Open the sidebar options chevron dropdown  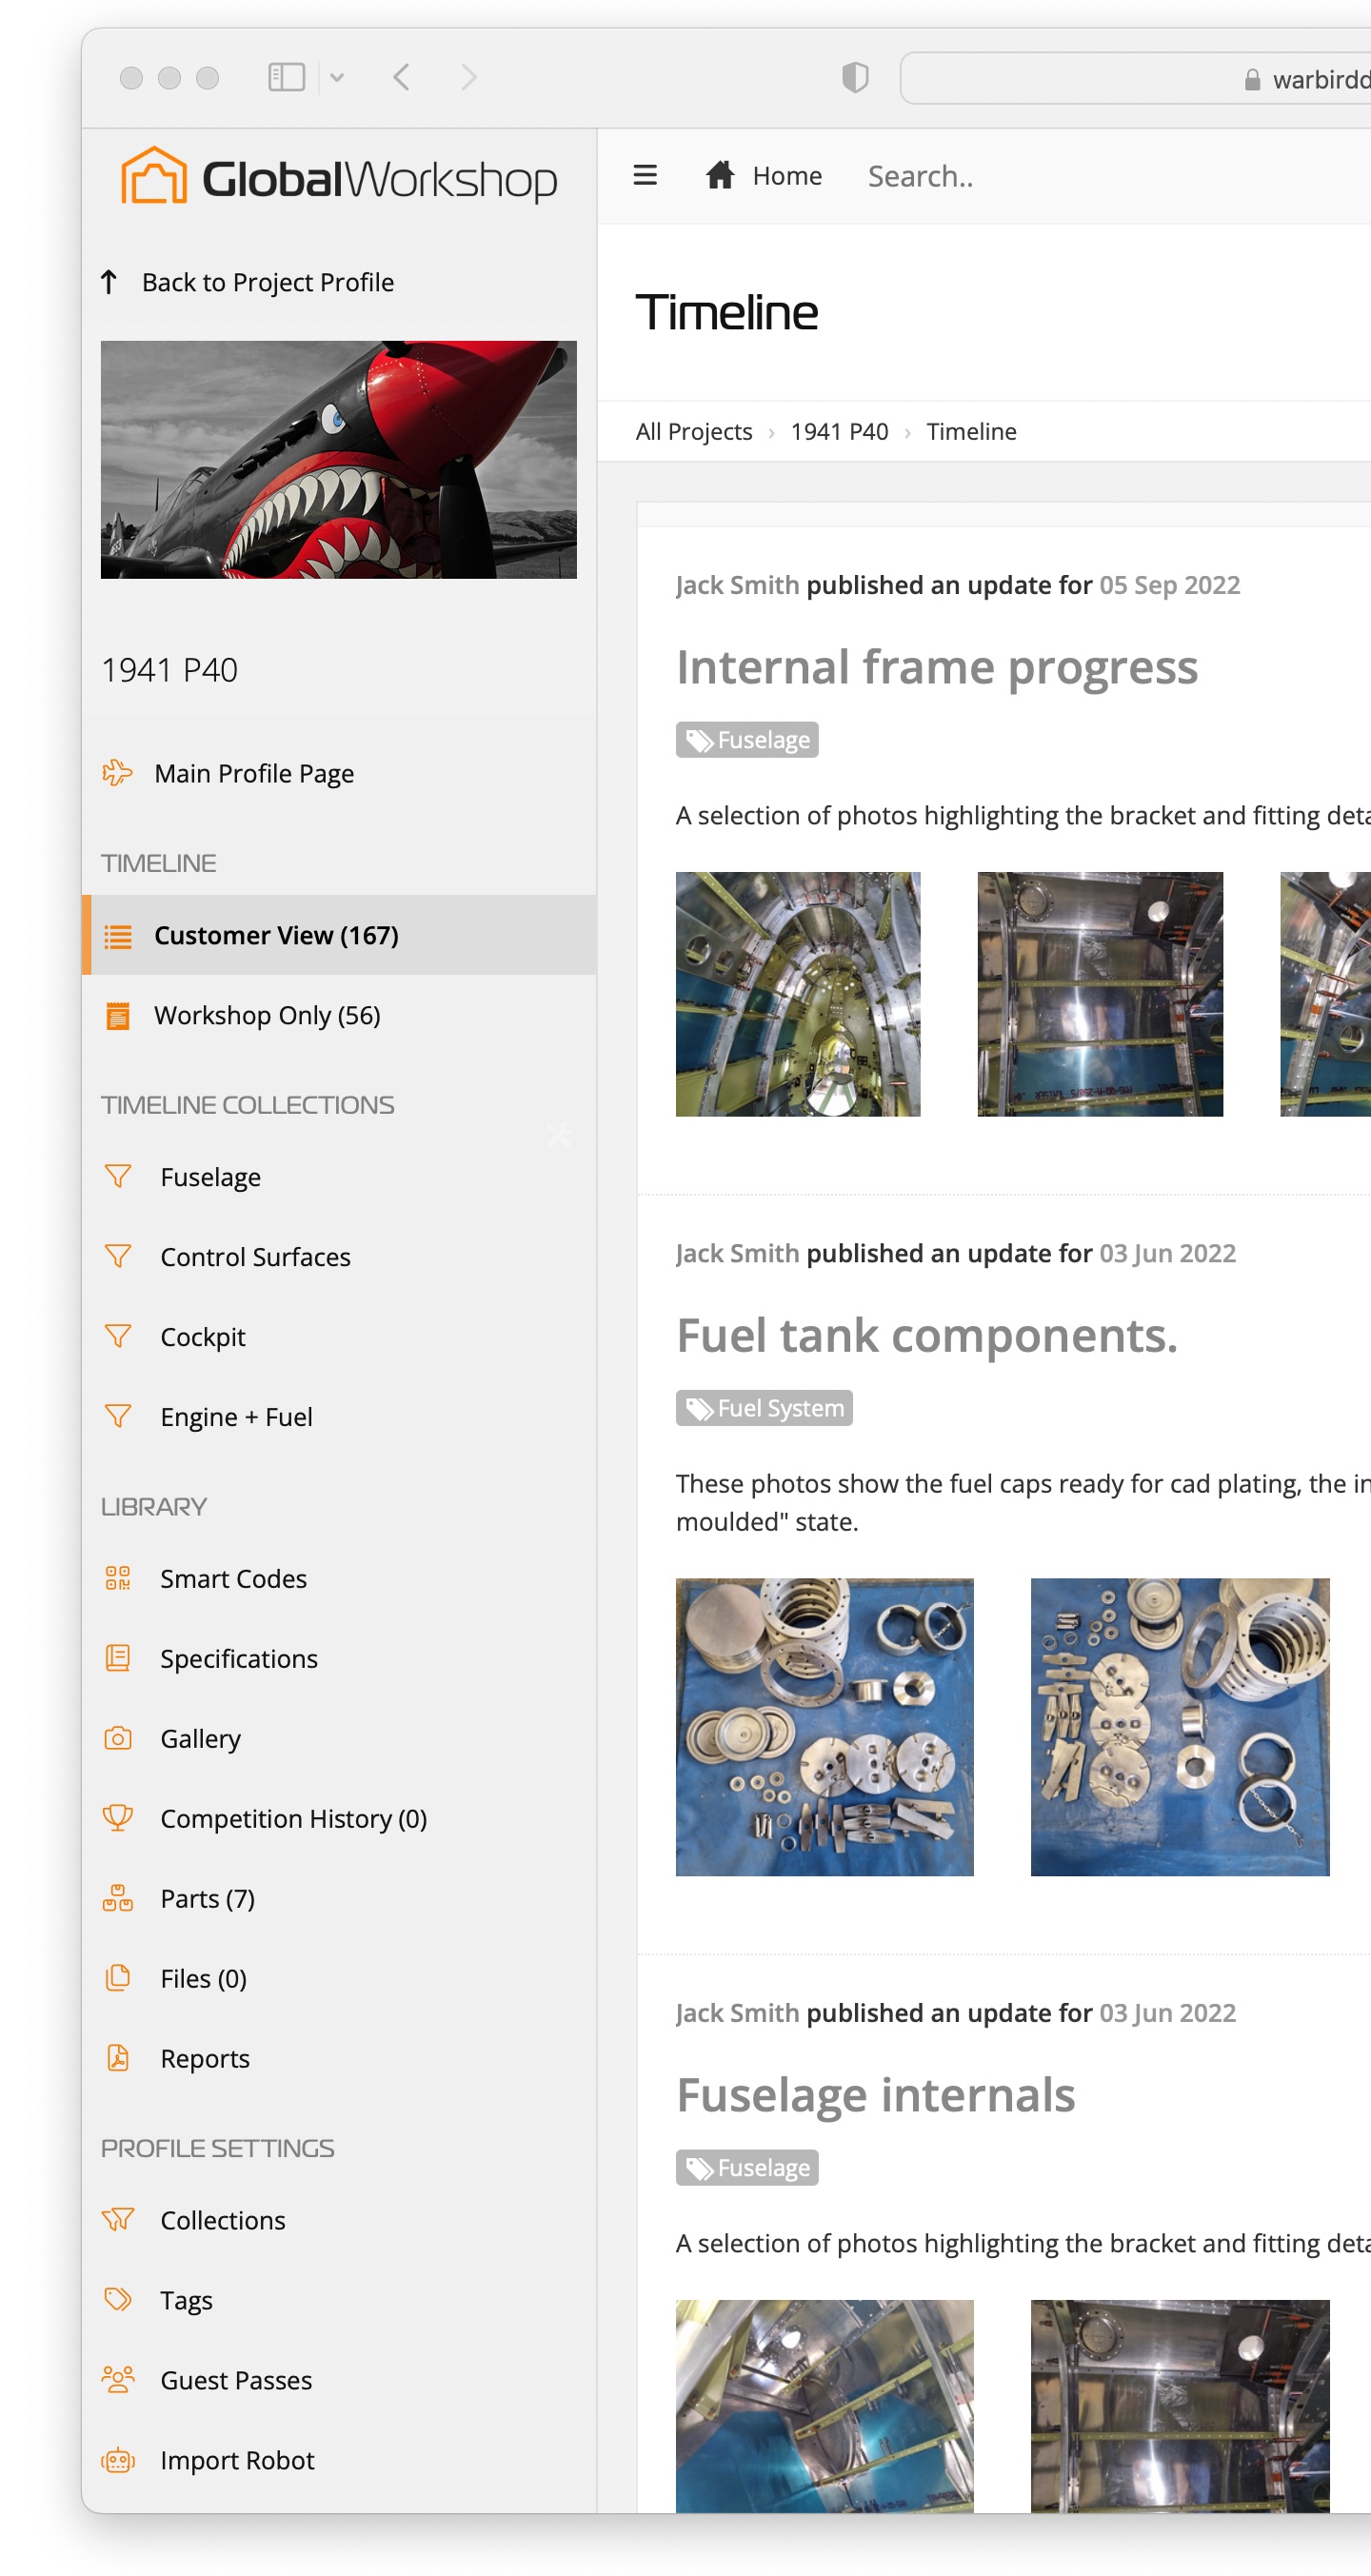(x=337, y=77)
